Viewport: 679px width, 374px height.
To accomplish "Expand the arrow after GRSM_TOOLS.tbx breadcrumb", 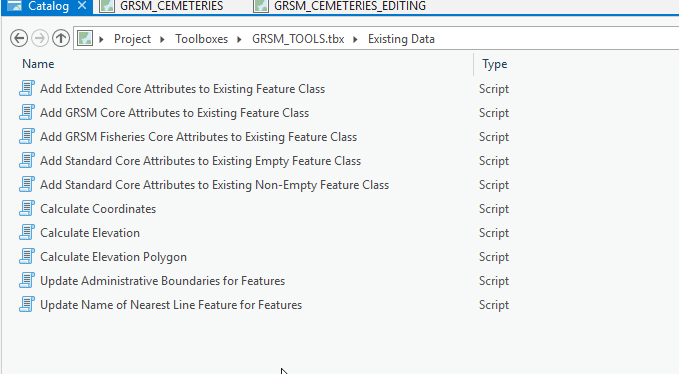I will point(356,39).
